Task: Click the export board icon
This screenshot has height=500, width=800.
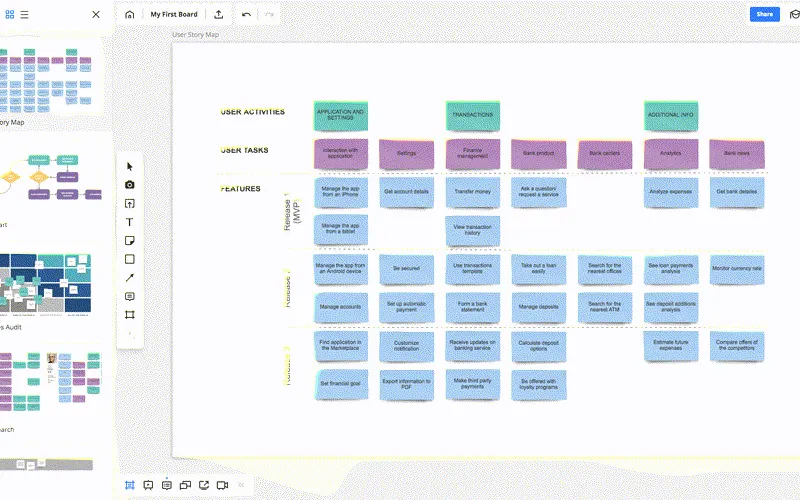Action: tap(218, 14)
